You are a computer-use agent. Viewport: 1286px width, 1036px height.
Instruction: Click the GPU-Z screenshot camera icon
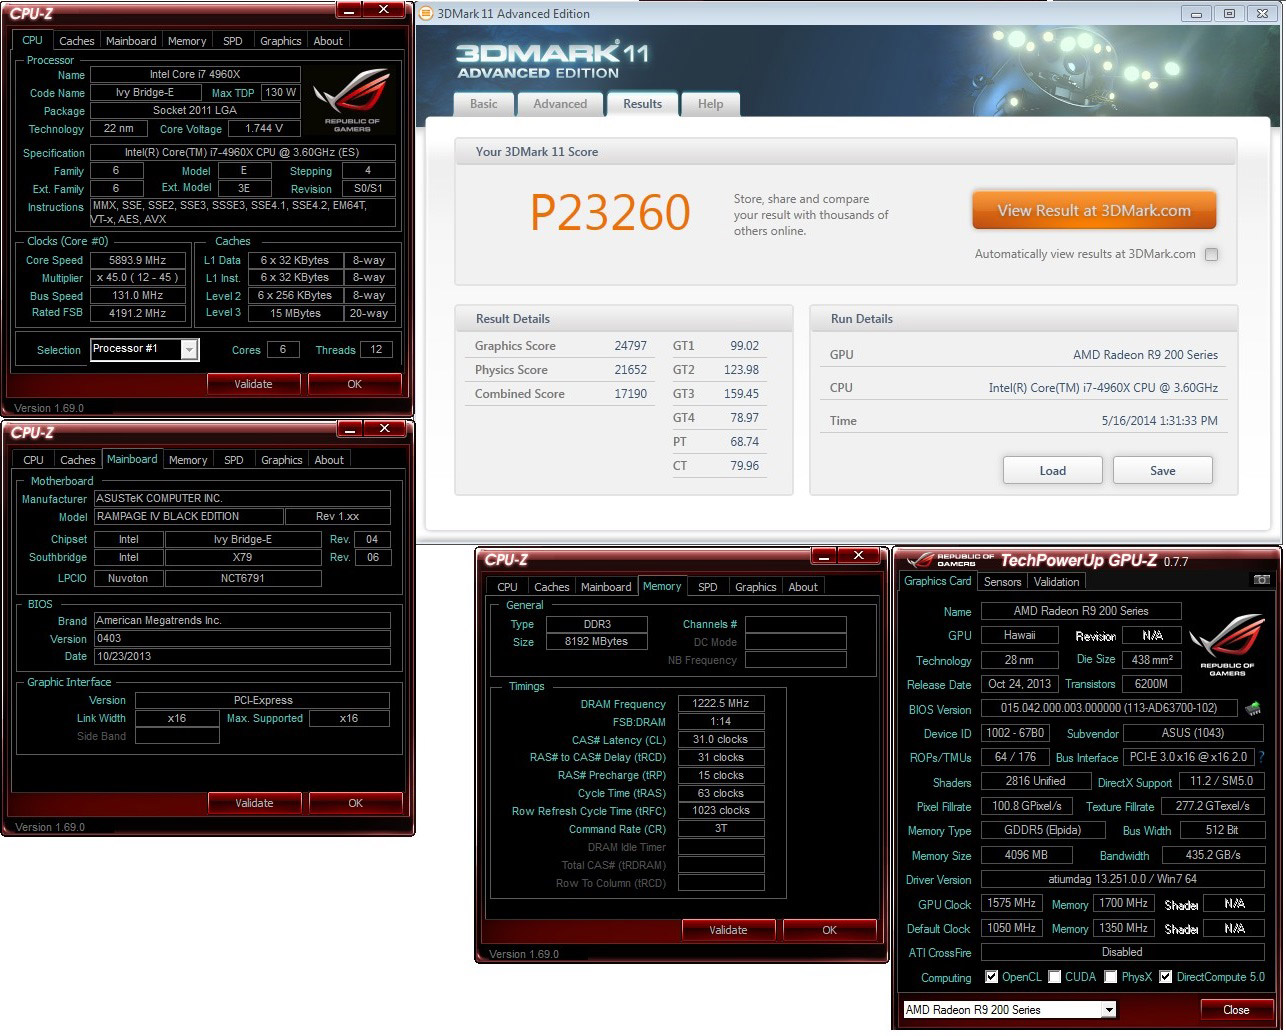(x=1262, y=580)
